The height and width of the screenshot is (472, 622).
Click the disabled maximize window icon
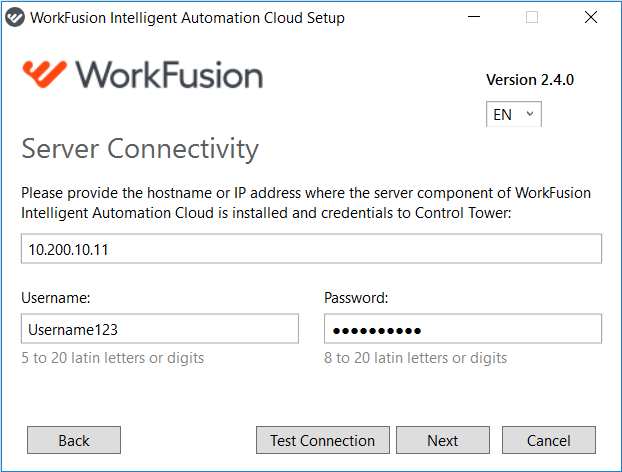pos(532,17)
